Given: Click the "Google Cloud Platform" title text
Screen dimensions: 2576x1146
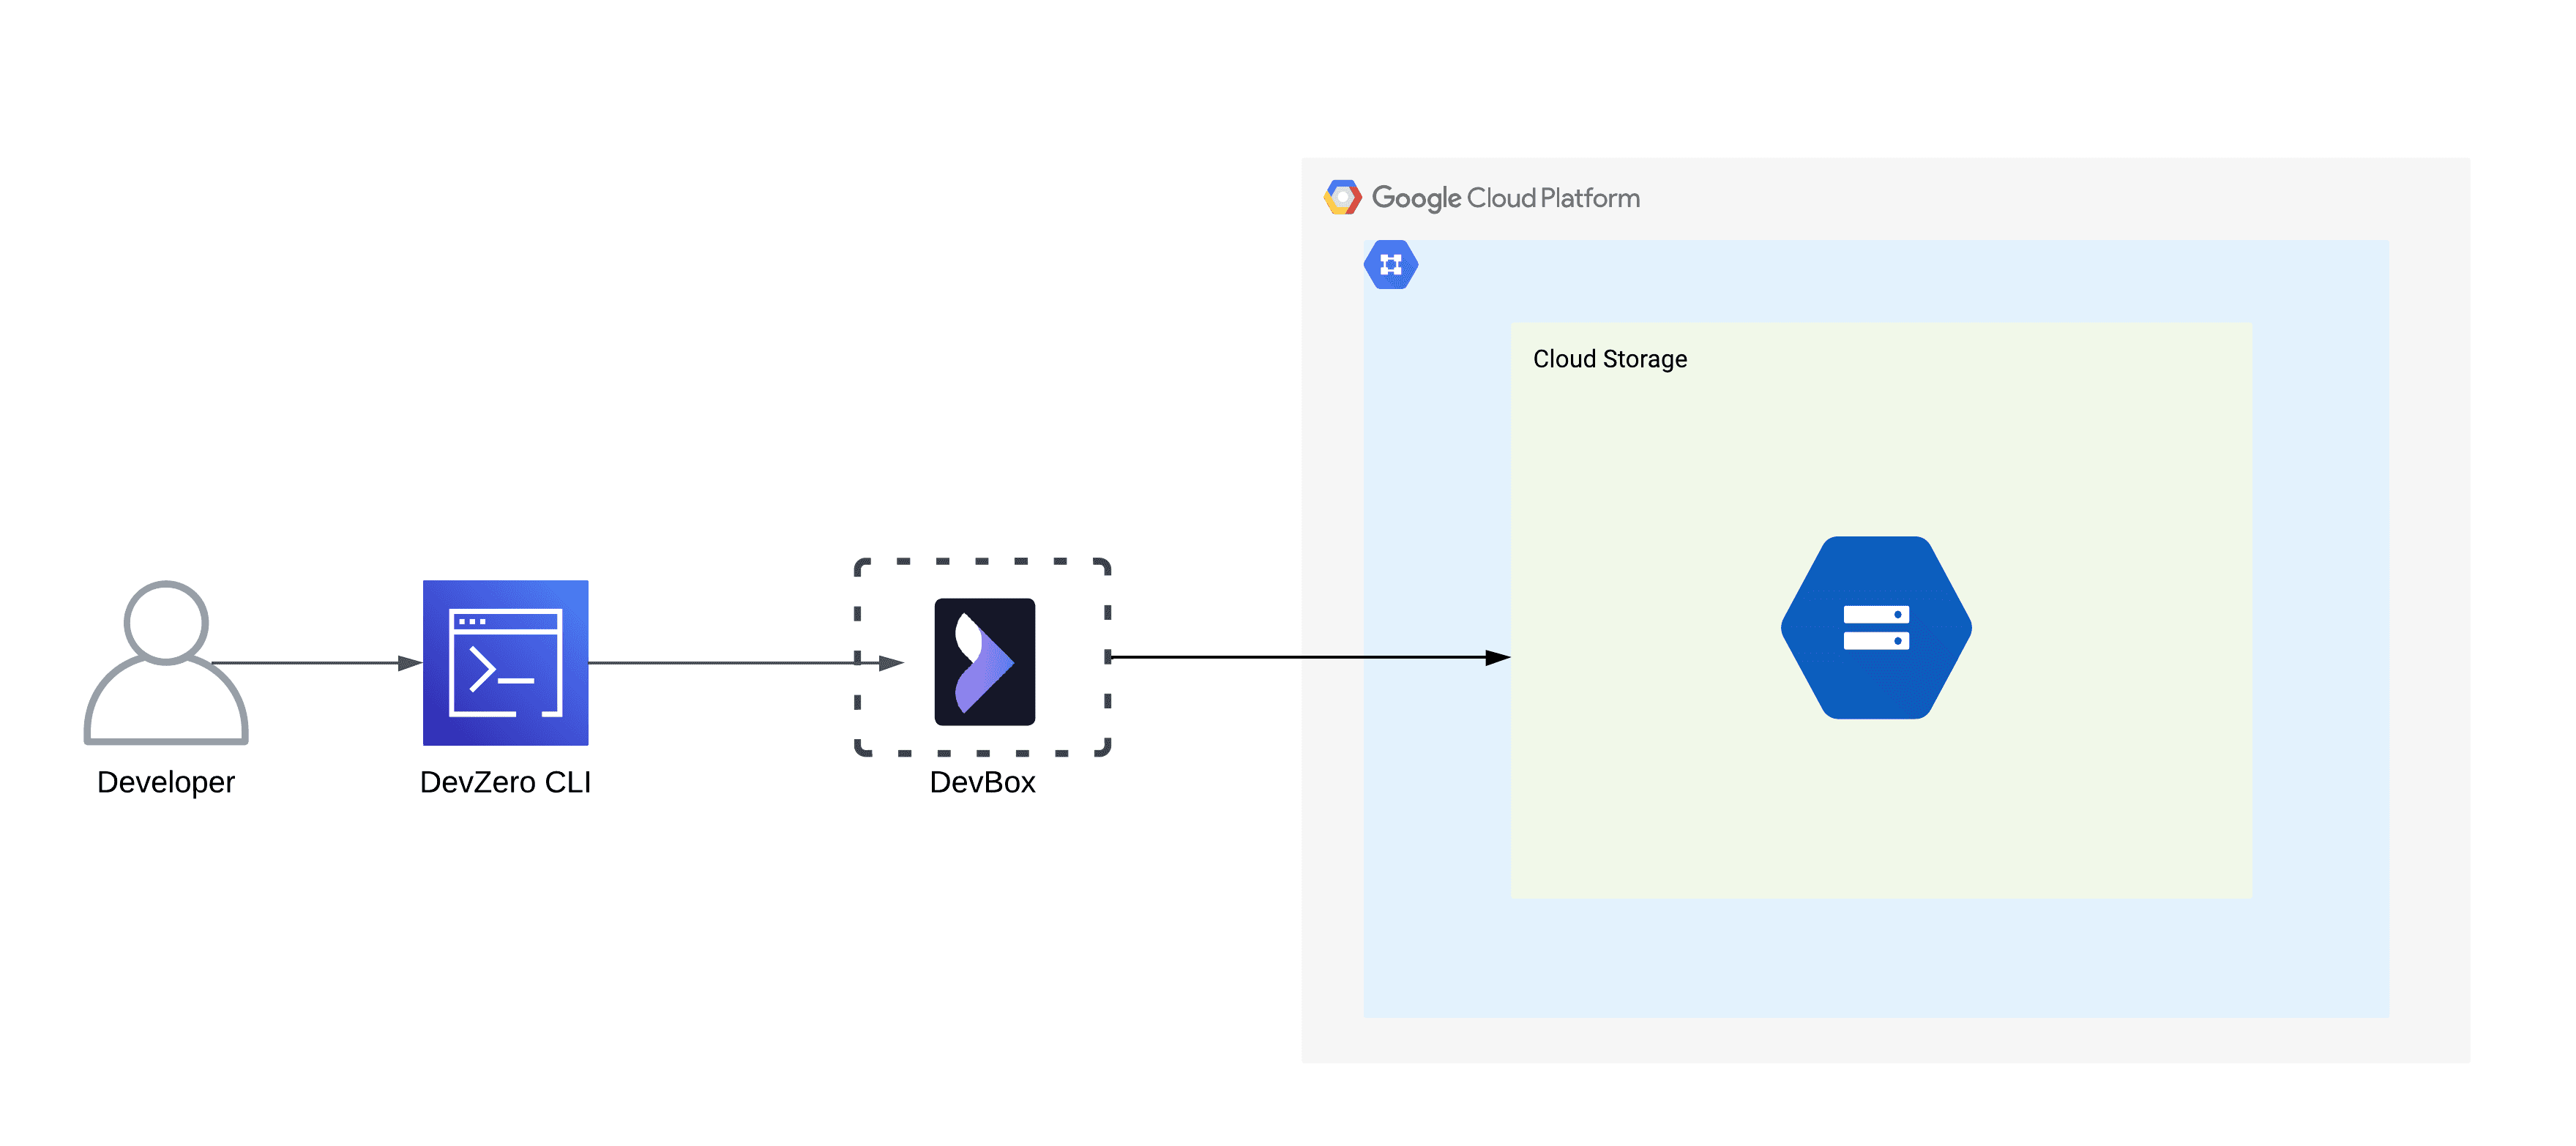Looking at the screenshot, I should tap(1506, 198).
